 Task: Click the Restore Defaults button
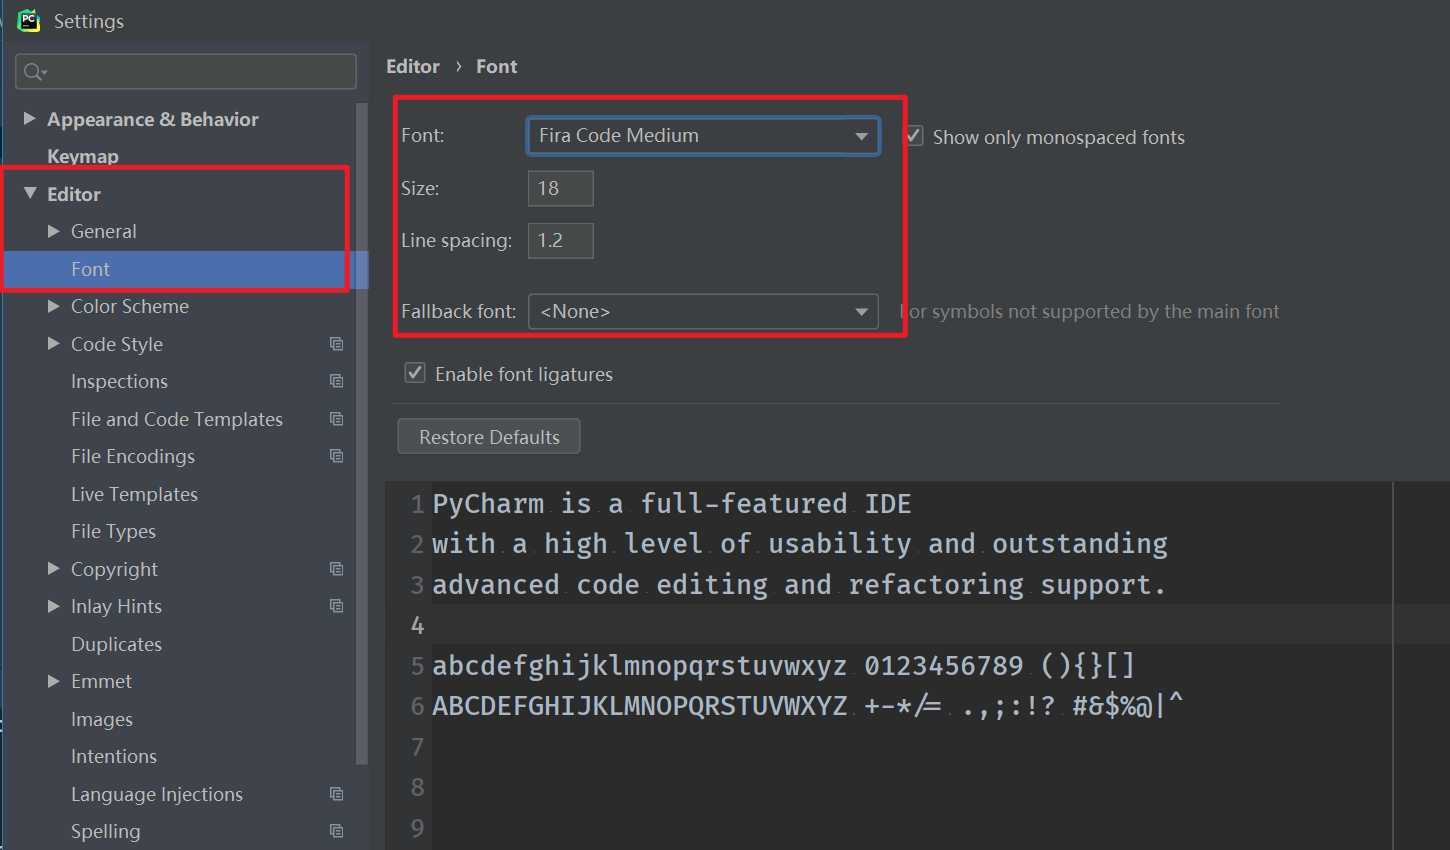click(x=489, y=436)
